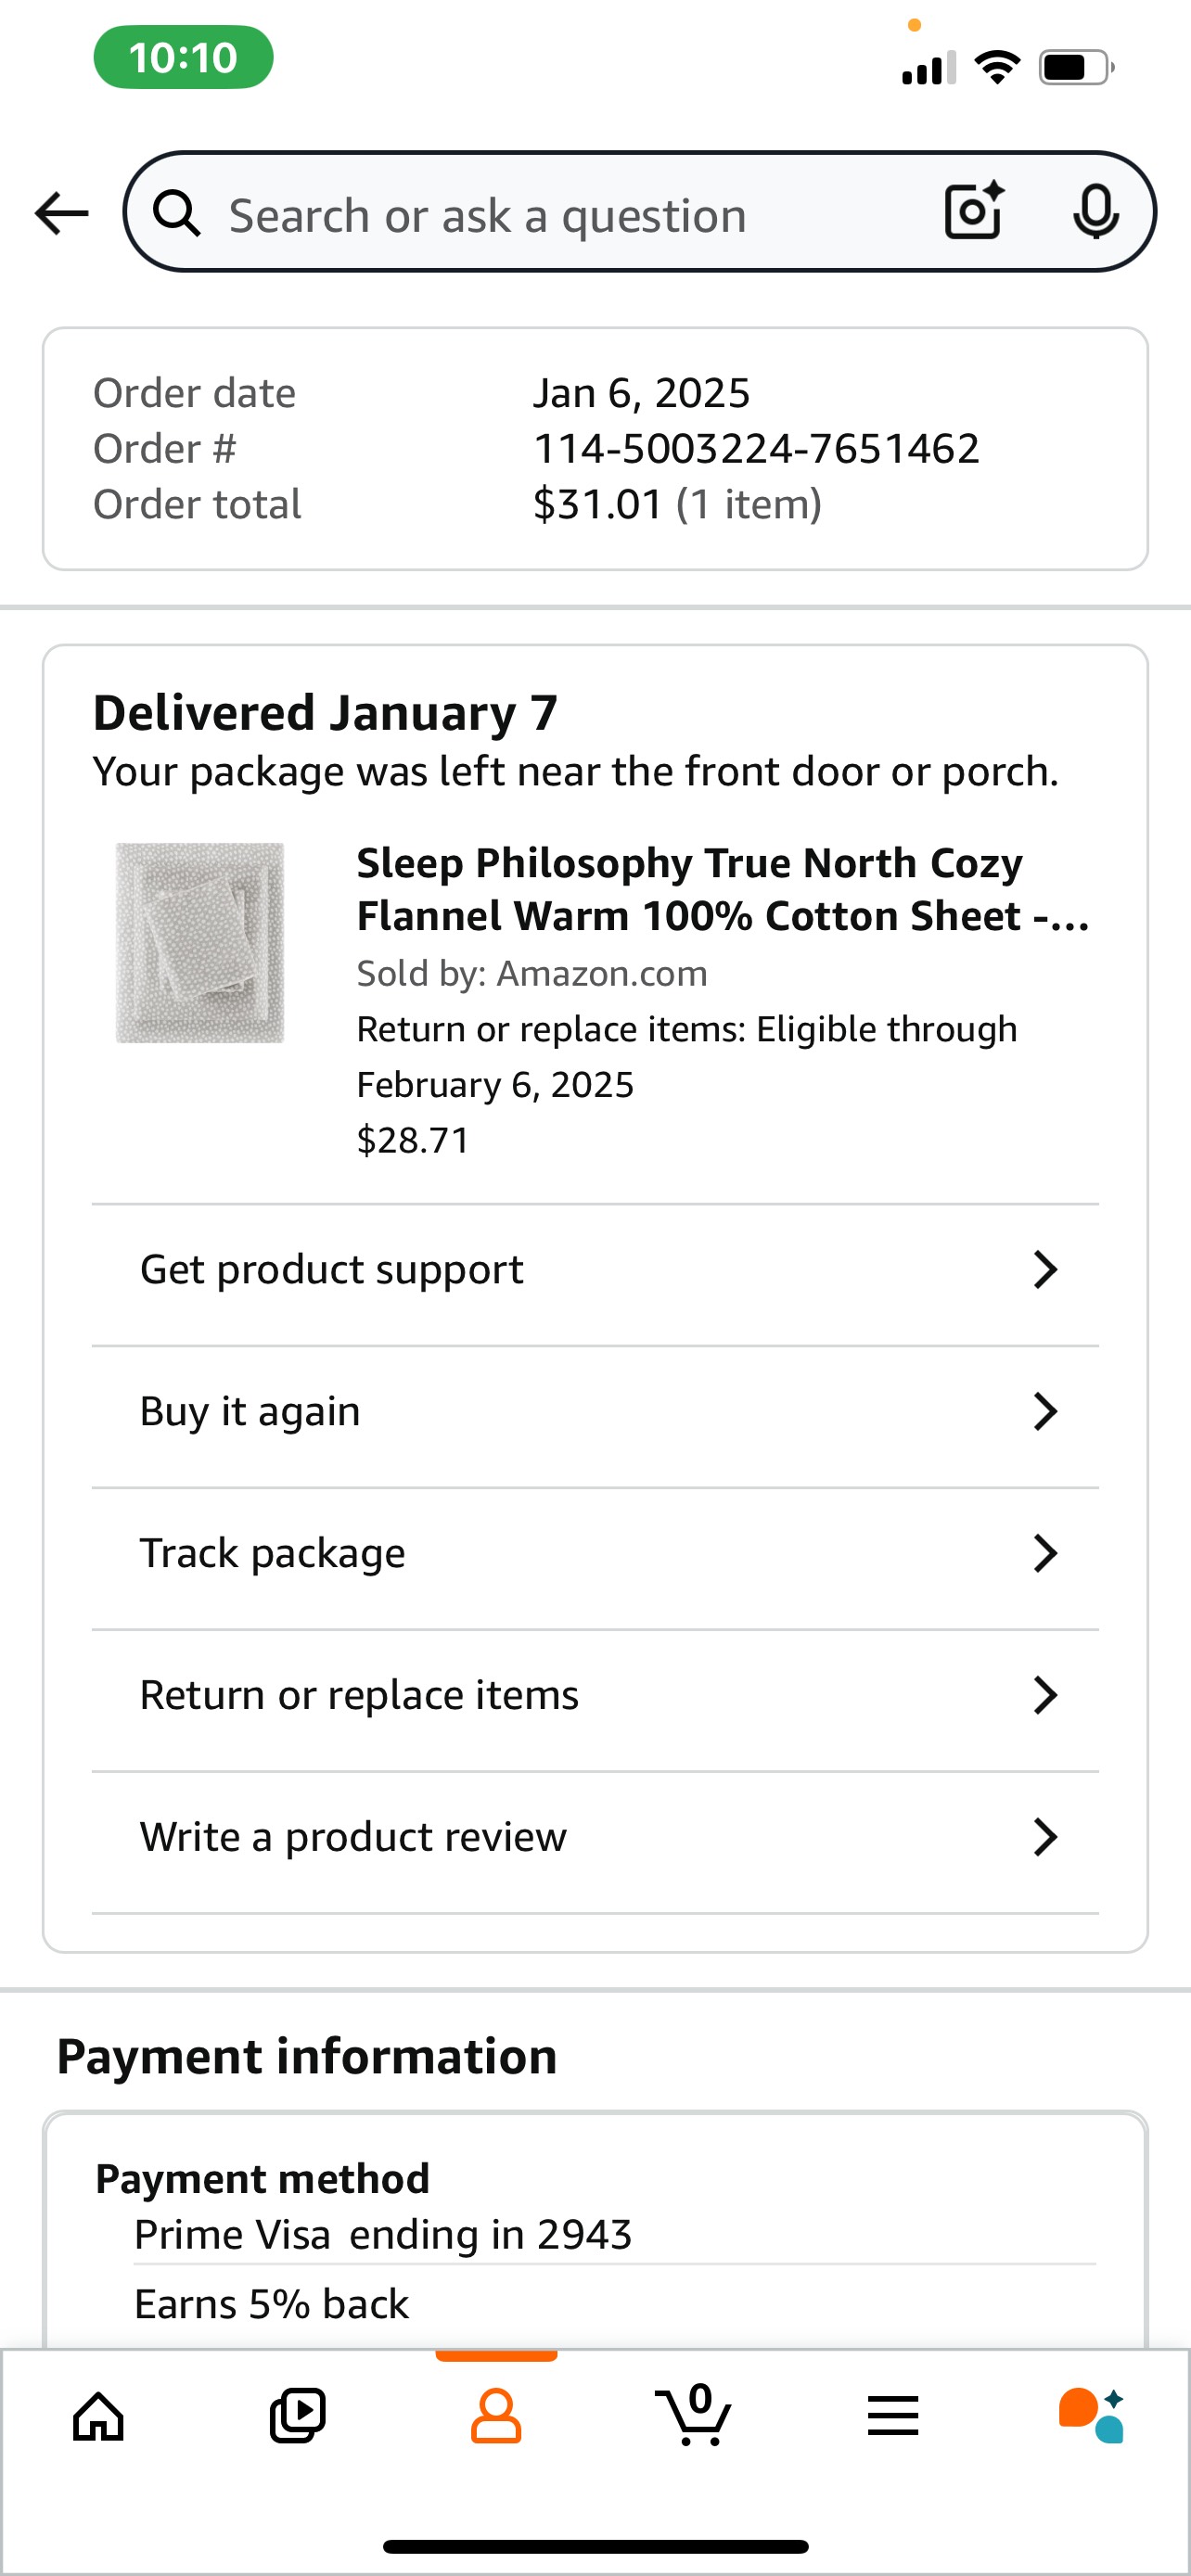Select Write a product review
The width and height of the screenshot is (1191, 2576).
point(595,1838)
